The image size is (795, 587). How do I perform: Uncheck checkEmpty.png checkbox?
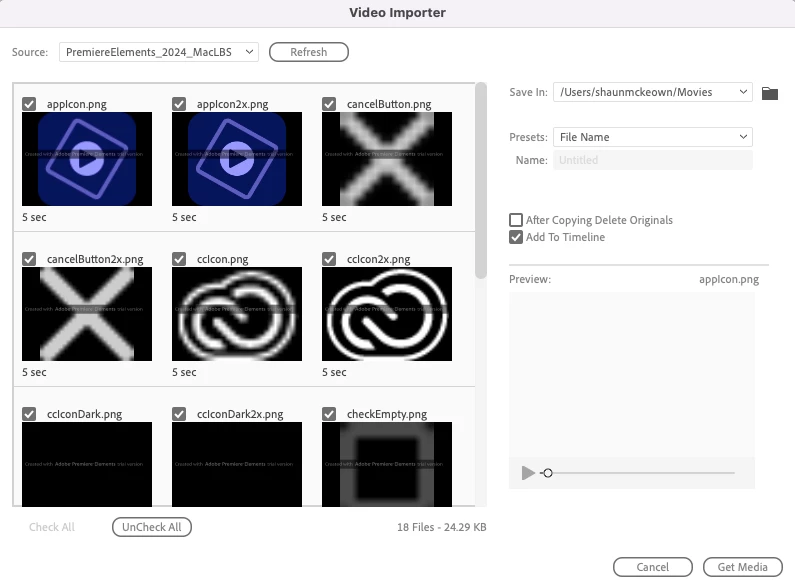[329, 414]
